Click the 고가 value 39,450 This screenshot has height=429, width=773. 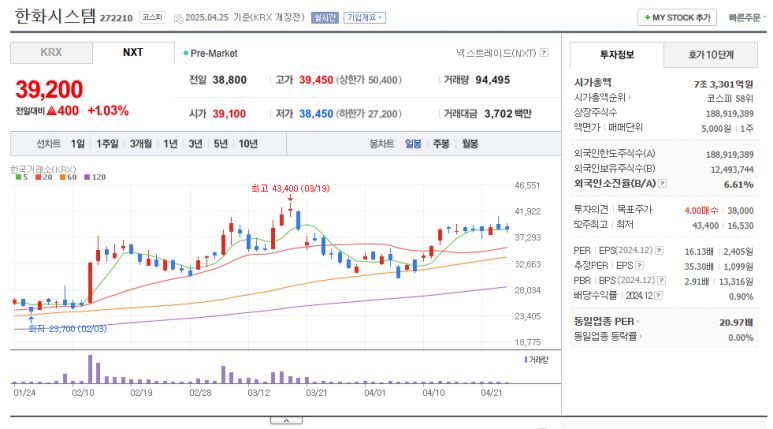point(316,80)
